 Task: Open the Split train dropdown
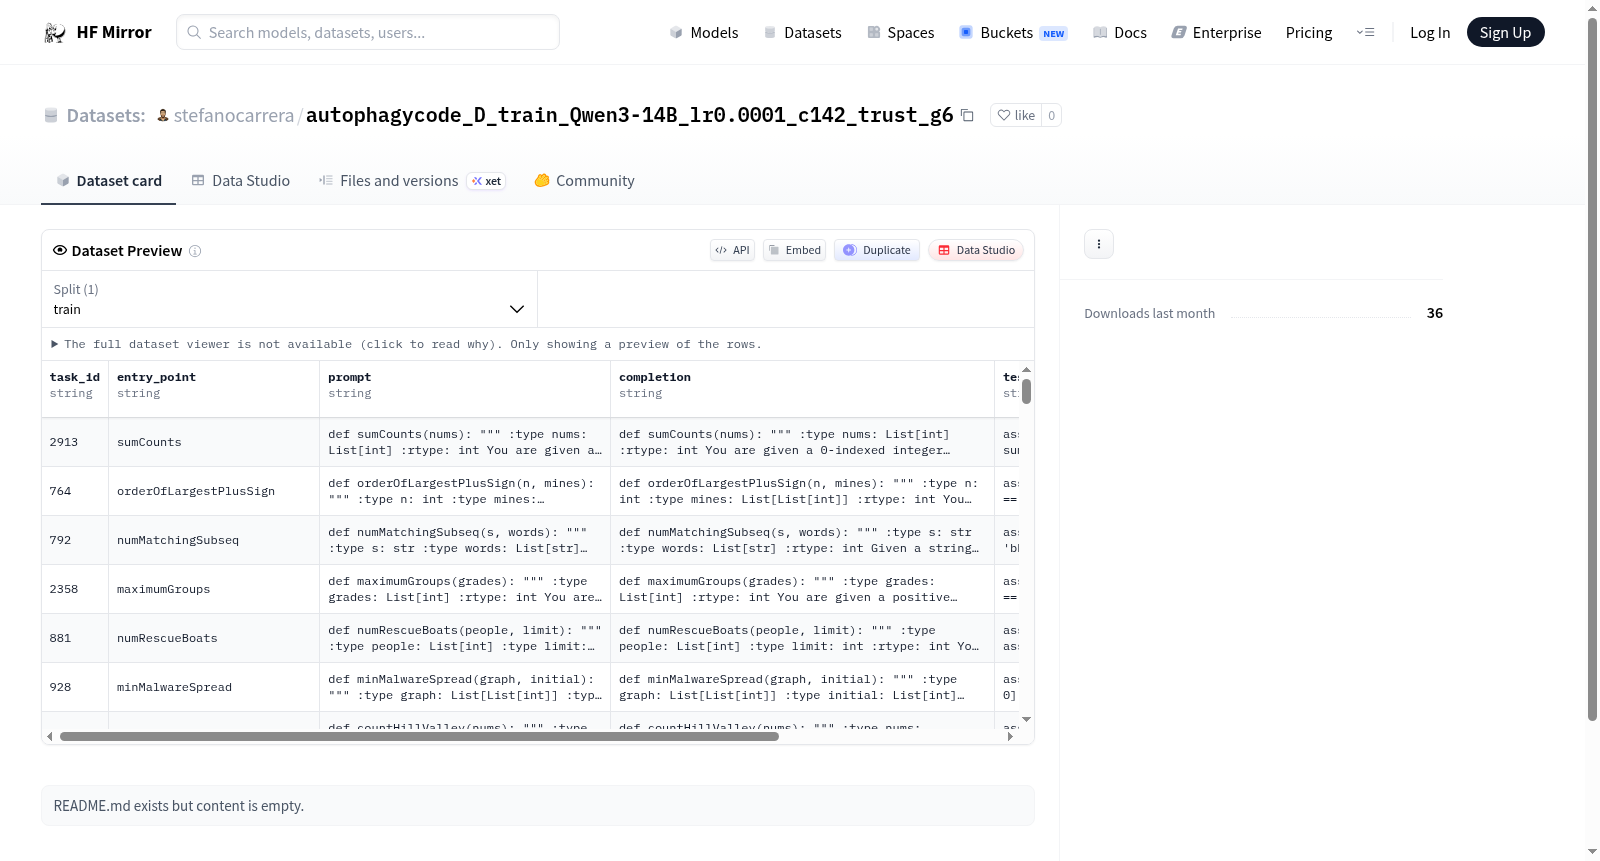tap(289, 299)
